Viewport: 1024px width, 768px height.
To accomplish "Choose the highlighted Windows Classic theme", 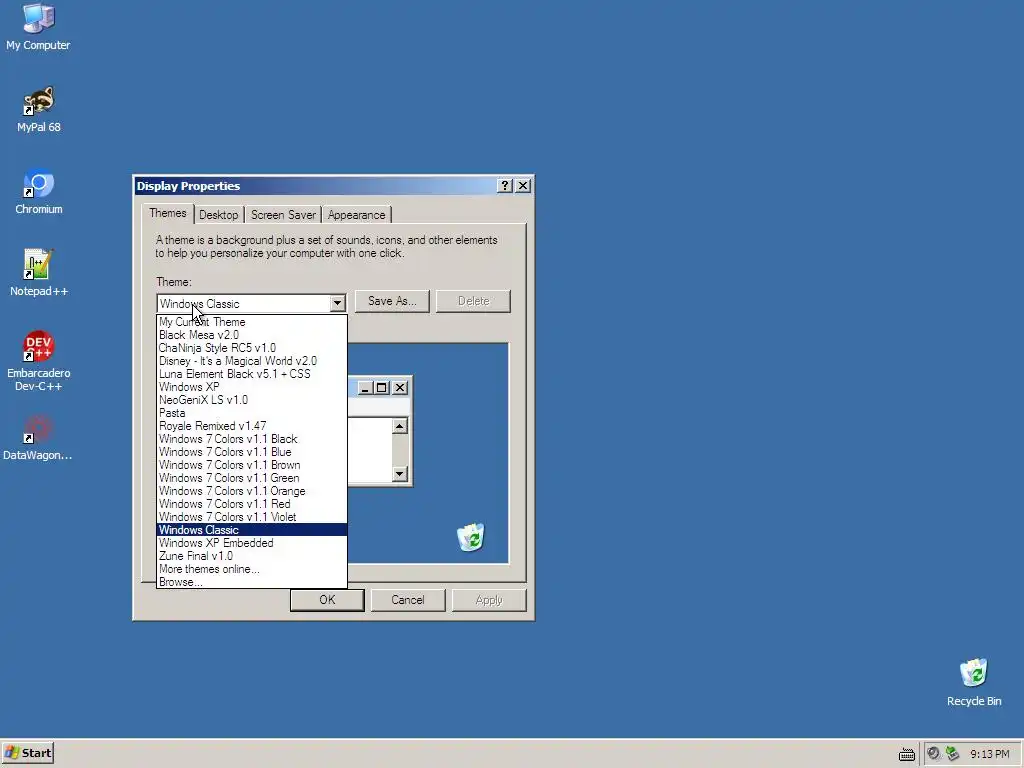I will [x=252, y=530].
